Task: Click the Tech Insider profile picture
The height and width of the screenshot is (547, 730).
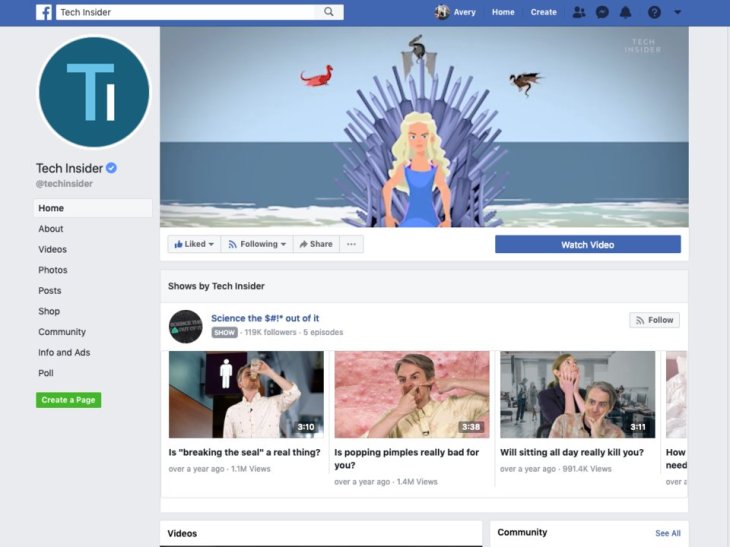Action: pyautogui.click(x=93, y=93)
